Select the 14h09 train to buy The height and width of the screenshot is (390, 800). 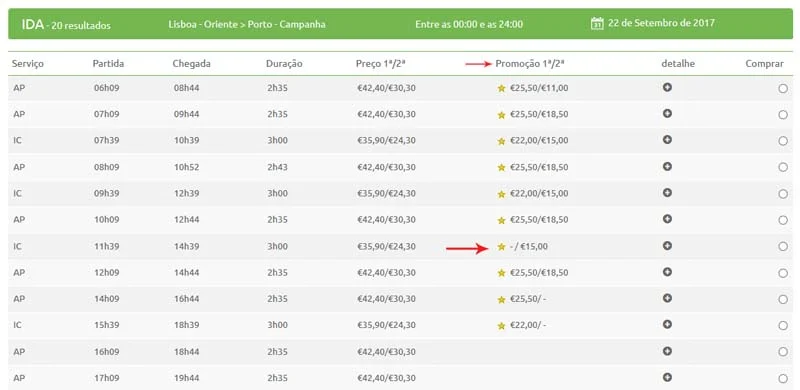pyautogui.click(x=783, y=299)
